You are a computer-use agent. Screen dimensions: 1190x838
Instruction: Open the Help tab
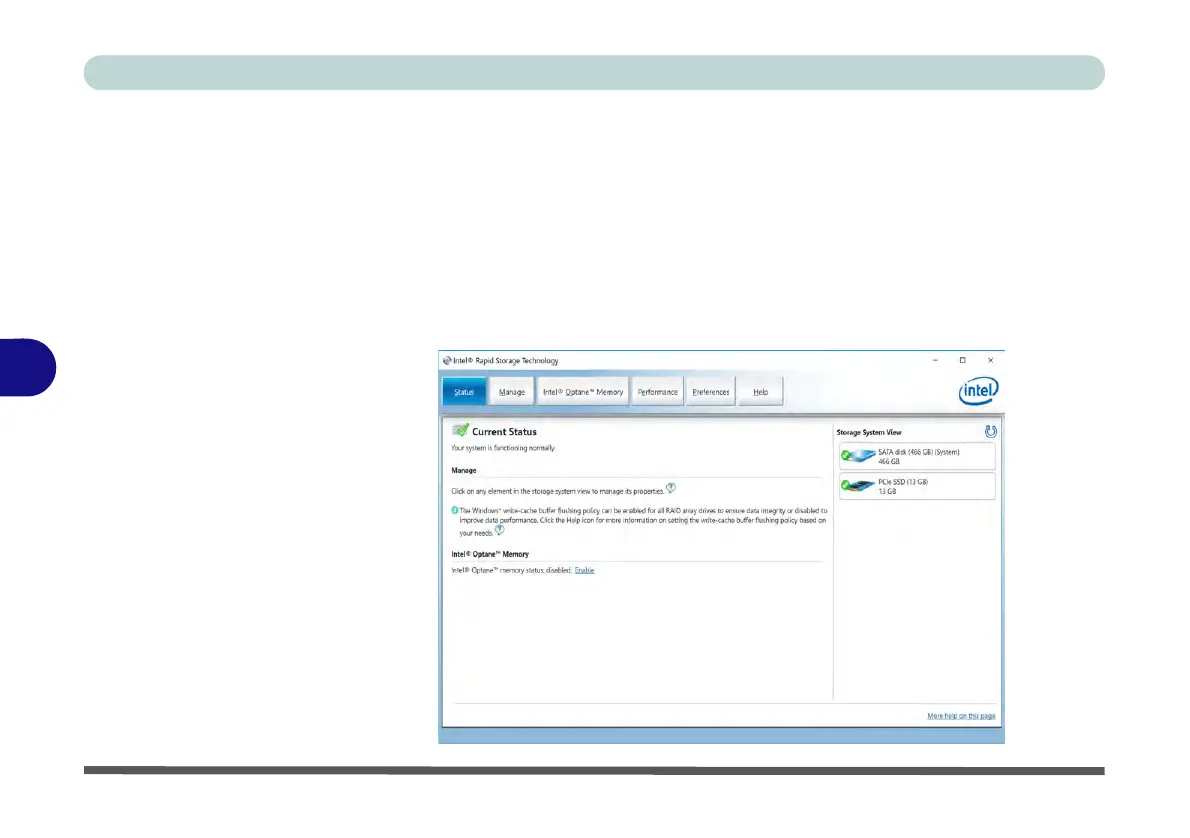(760, 392)
